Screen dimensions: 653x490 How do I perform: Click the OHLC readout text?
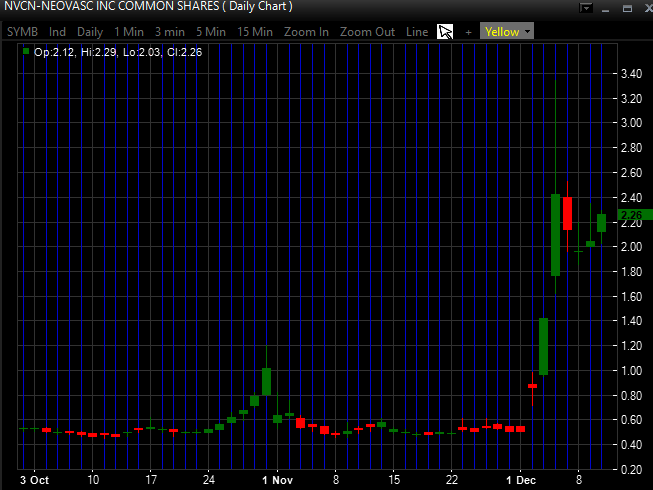118,52
